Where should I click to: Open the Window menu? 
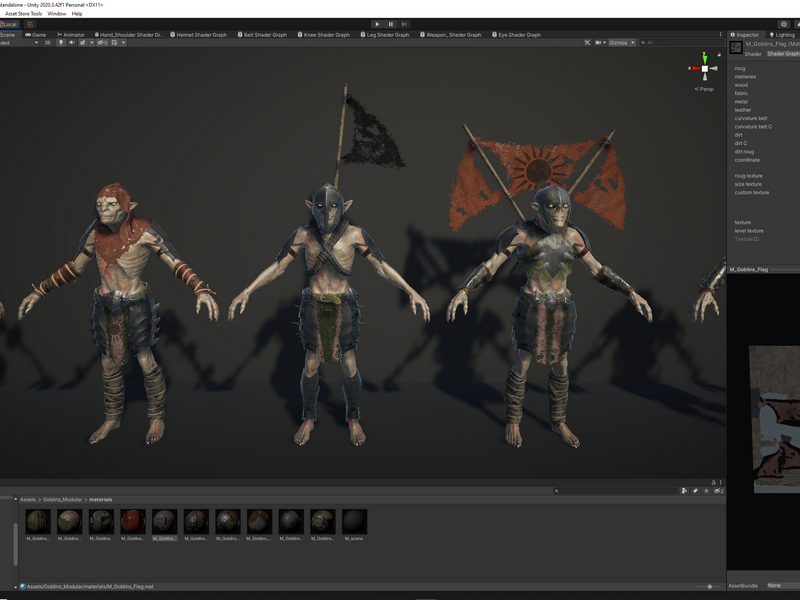pyautogui.click(x=57, y=14)
